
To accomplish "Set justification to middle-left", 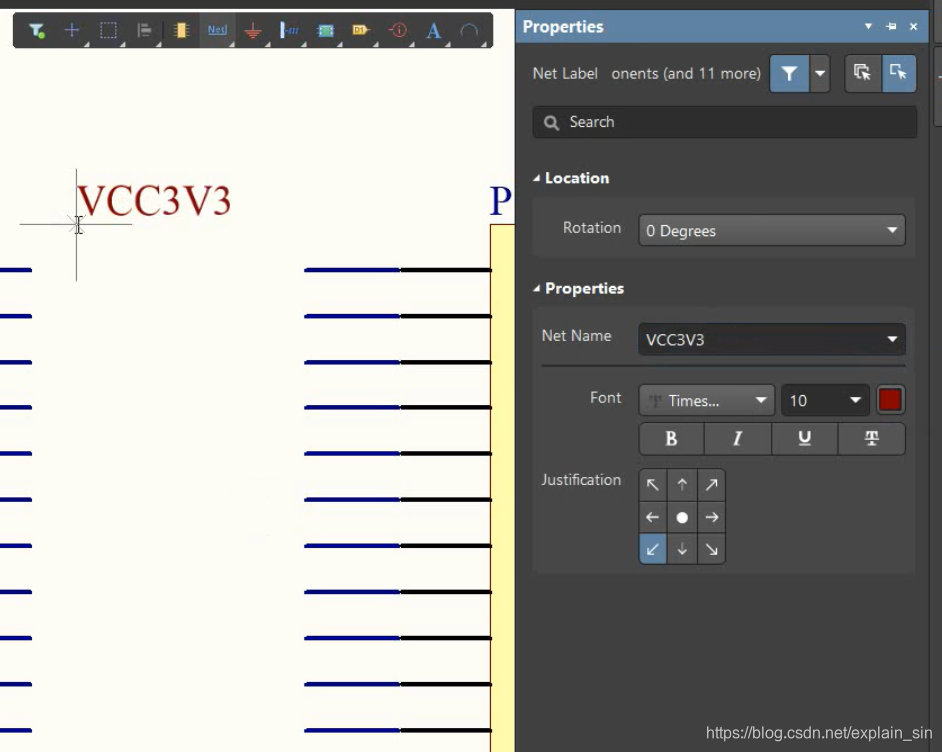I will click(x=652, y=517).
